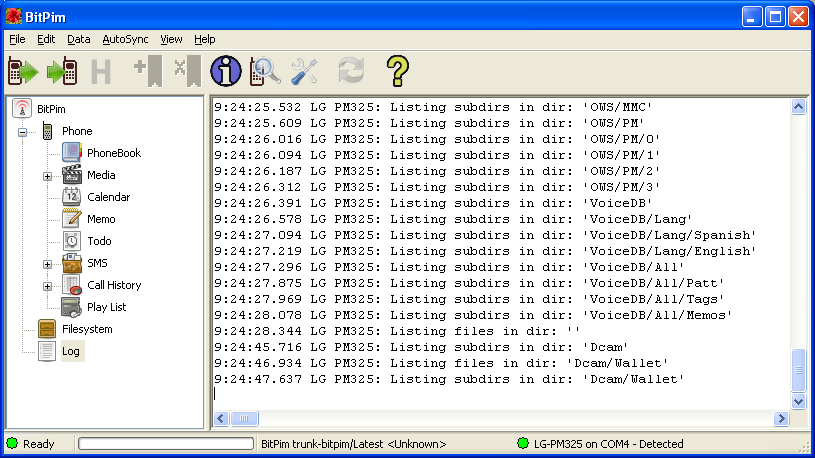Open the File menu

[17, 39]
